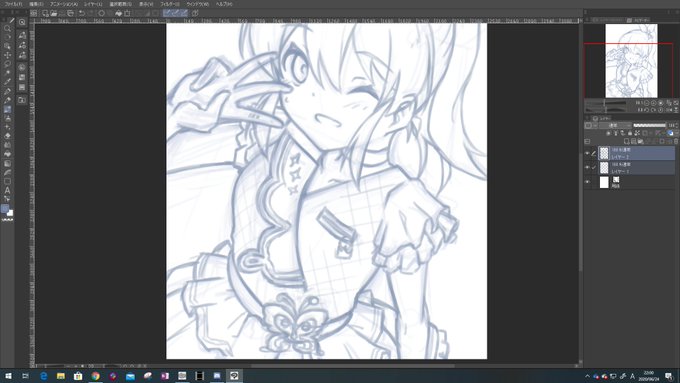Create a new layer folder
This screenshot has width=680, height=383.
(x=641, y=141)
